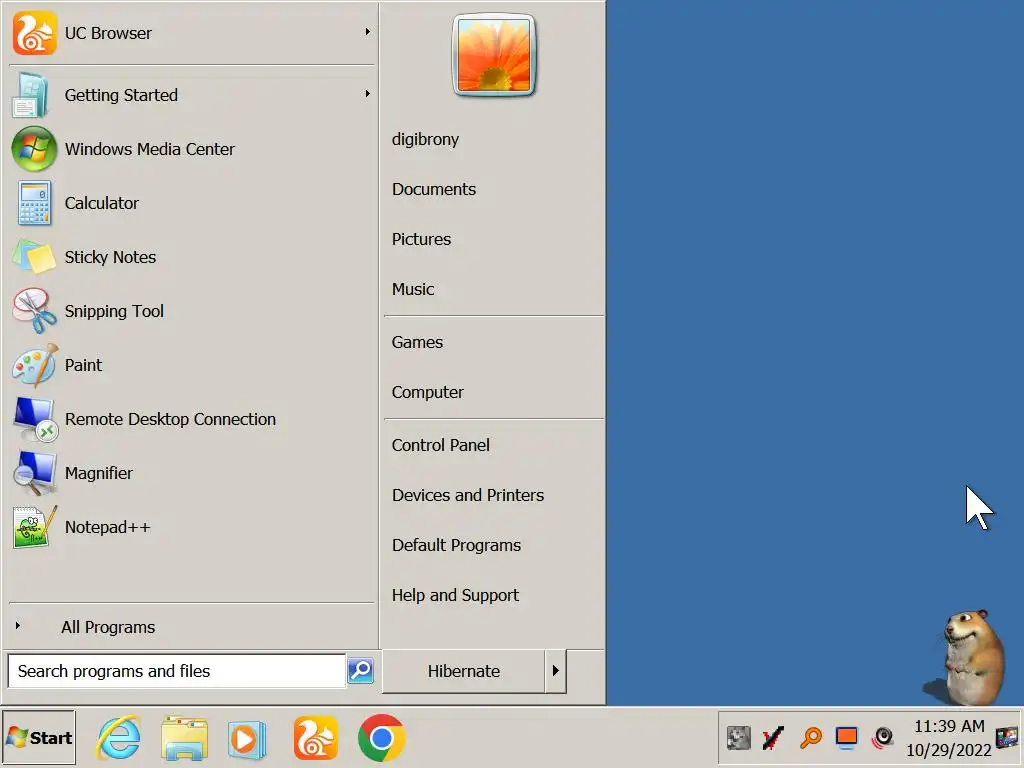The width and height of the screenshot is (1024, 768).
Task: Open the Calculator icon
Action: click(x=34, y=203)
